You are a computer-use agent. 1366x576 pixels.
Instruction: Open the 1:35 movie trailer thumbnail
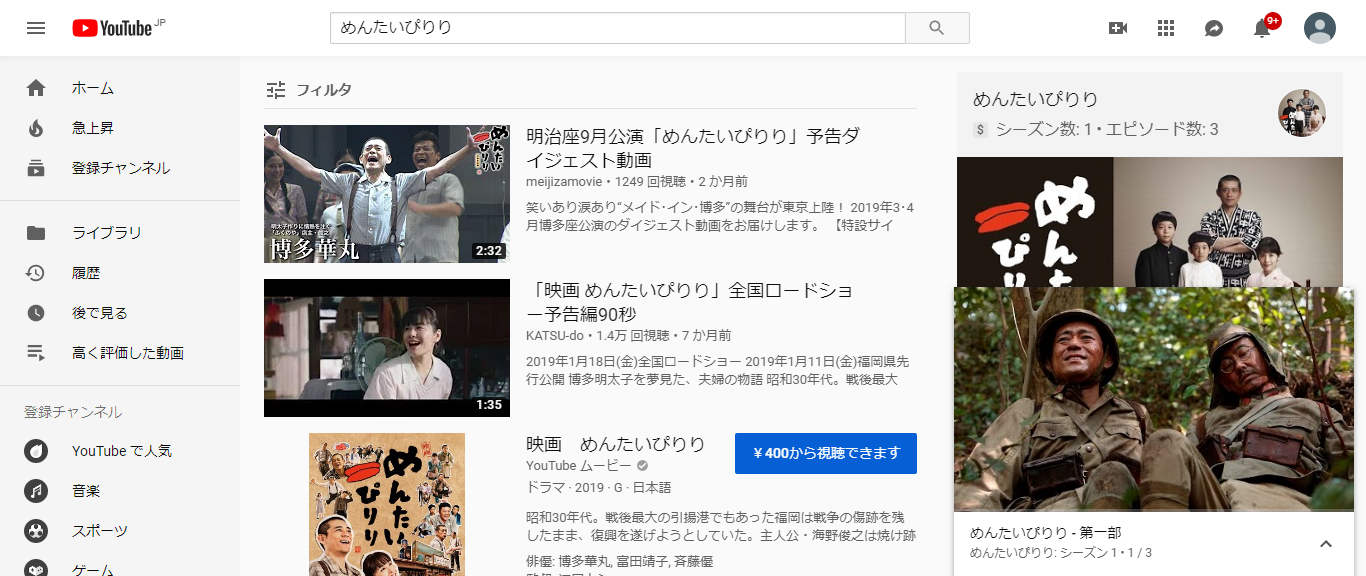386,348
